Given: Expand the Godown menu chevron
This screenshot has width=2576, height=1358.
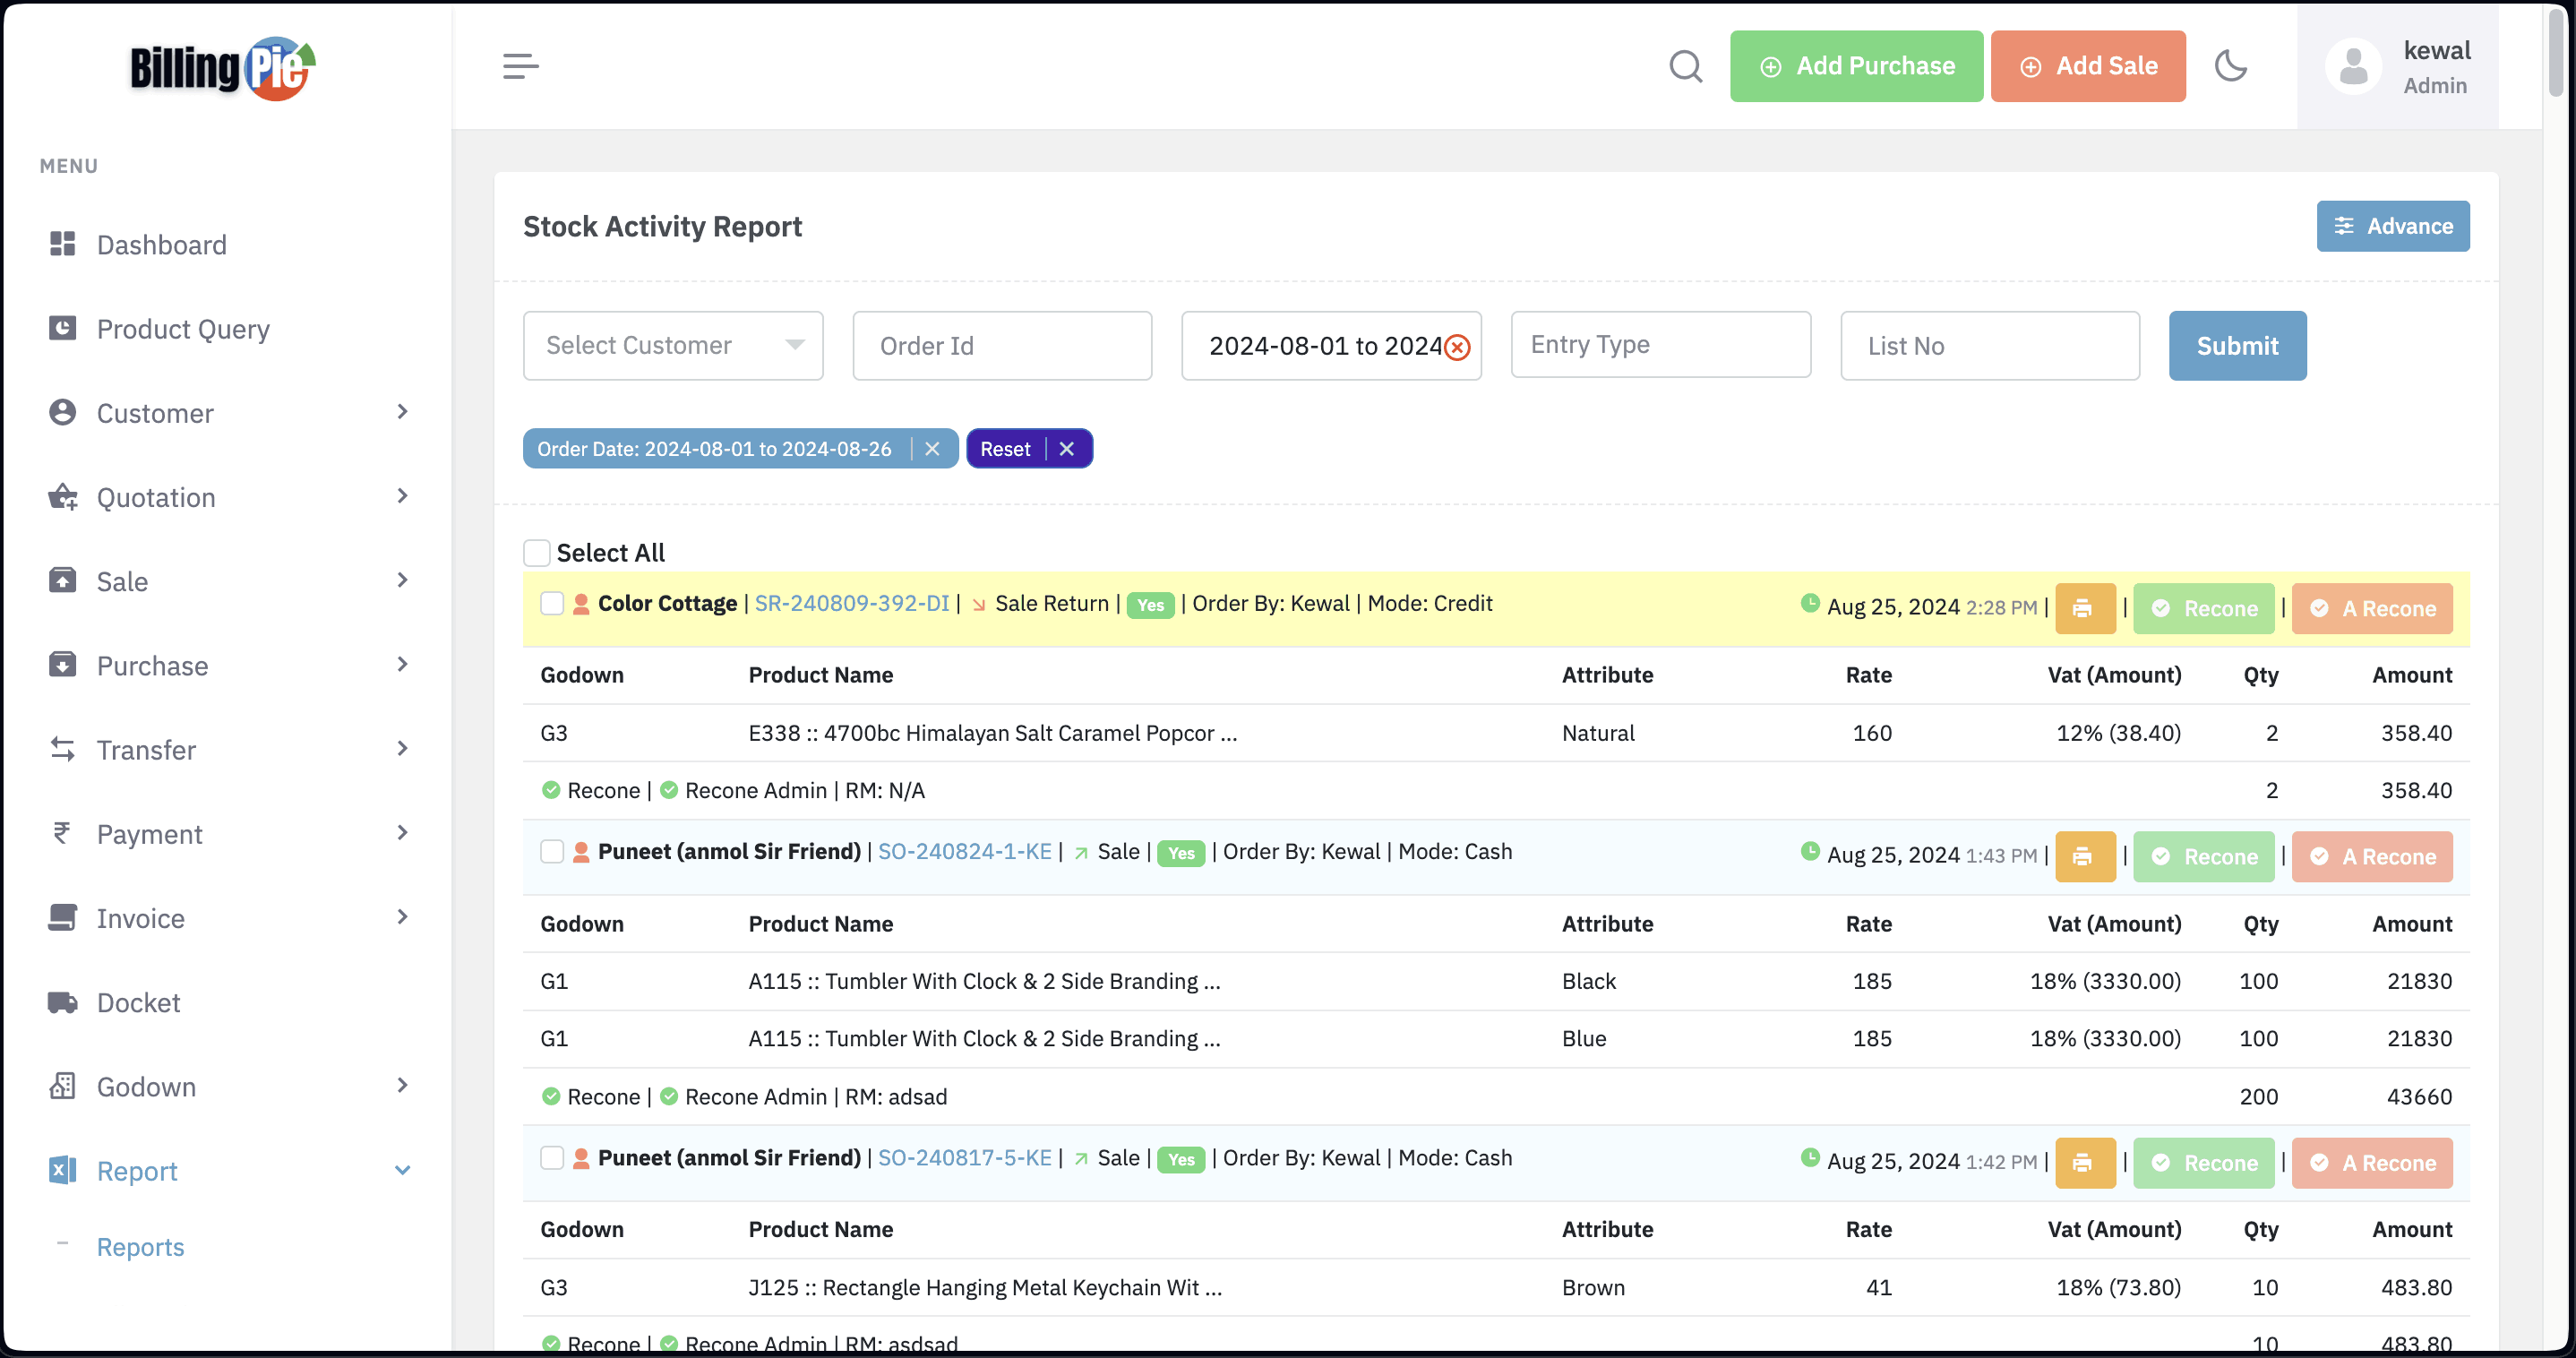Looking at the screenshot, I should (x=402, y=1086).
